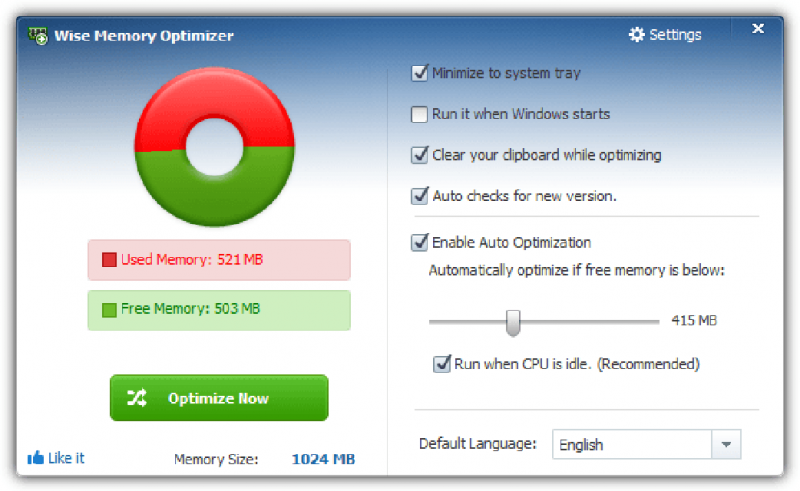800x491 pixels.
Task: Click the shuffle icon on Optimize Now
Action: pyautogui.click(x=137, y=398)
